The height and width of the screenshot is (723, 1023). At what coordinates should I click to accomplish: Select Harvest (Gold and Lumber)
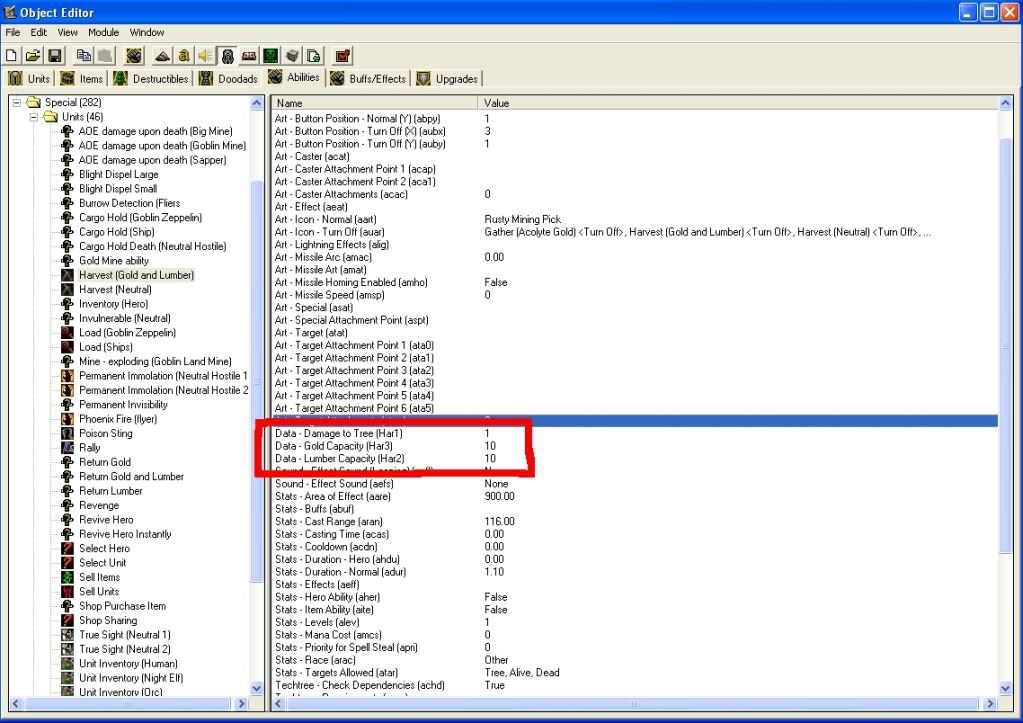pyautogui.click(x=136, y=275)
